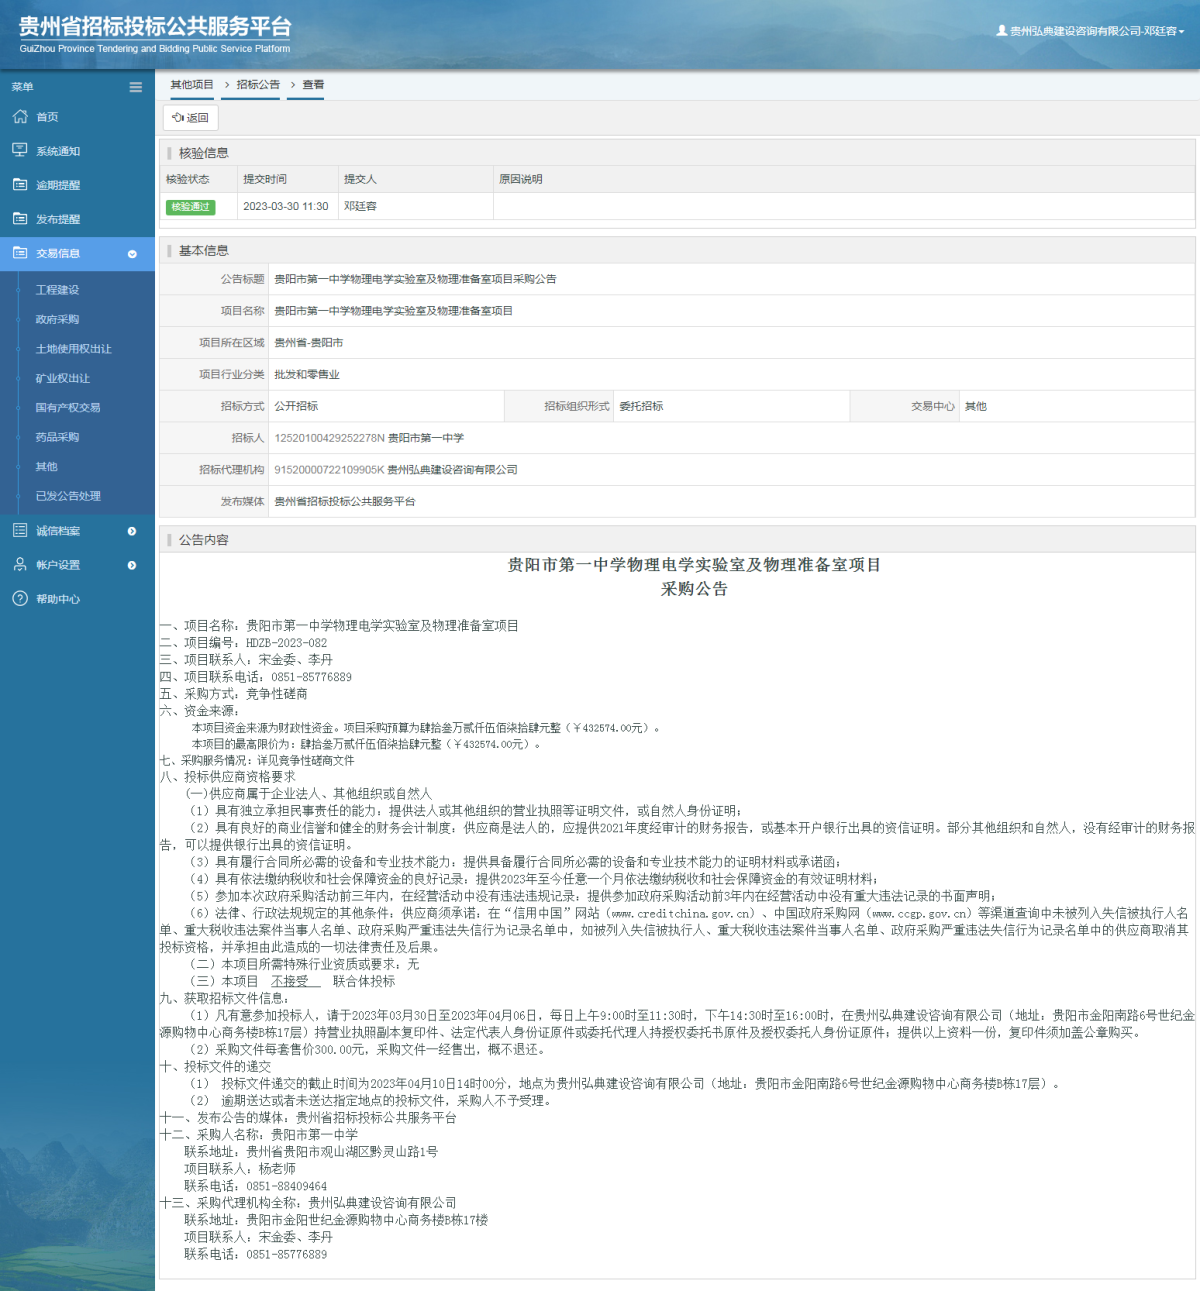Select 政府采购 submenu item

coord(57,319)
